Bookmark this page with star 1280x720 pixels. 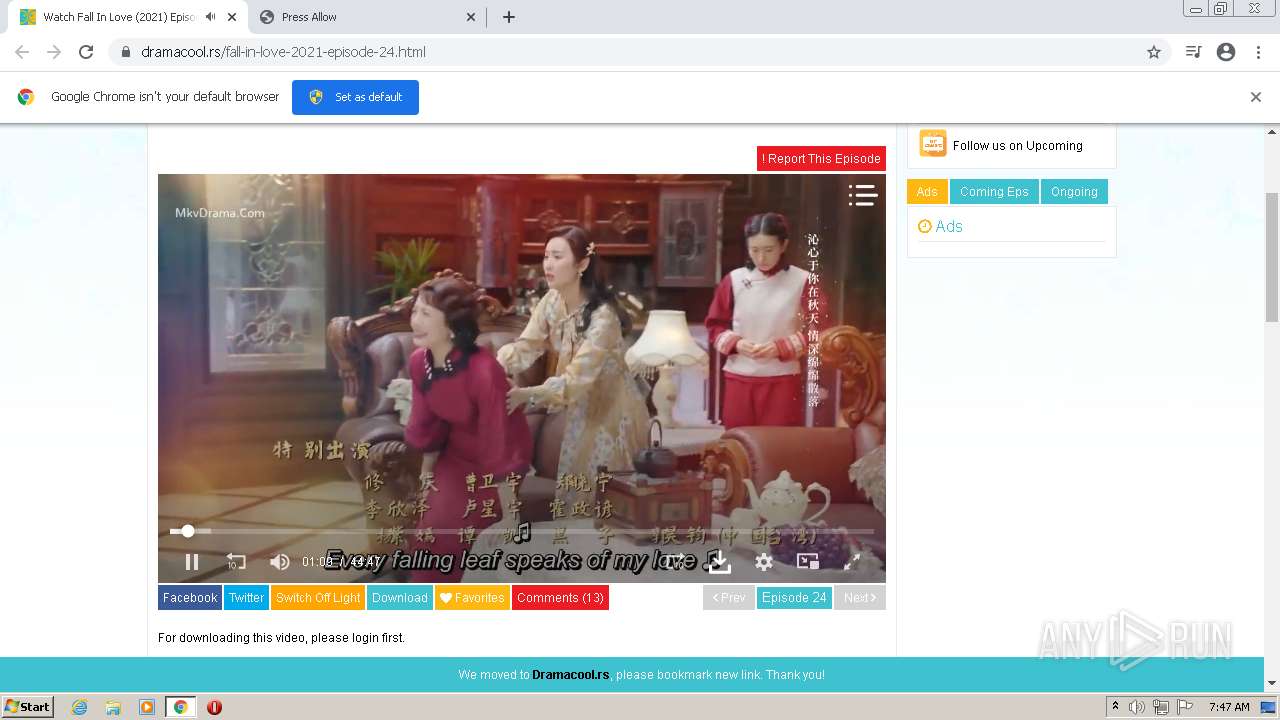(x=1154, y=52)
